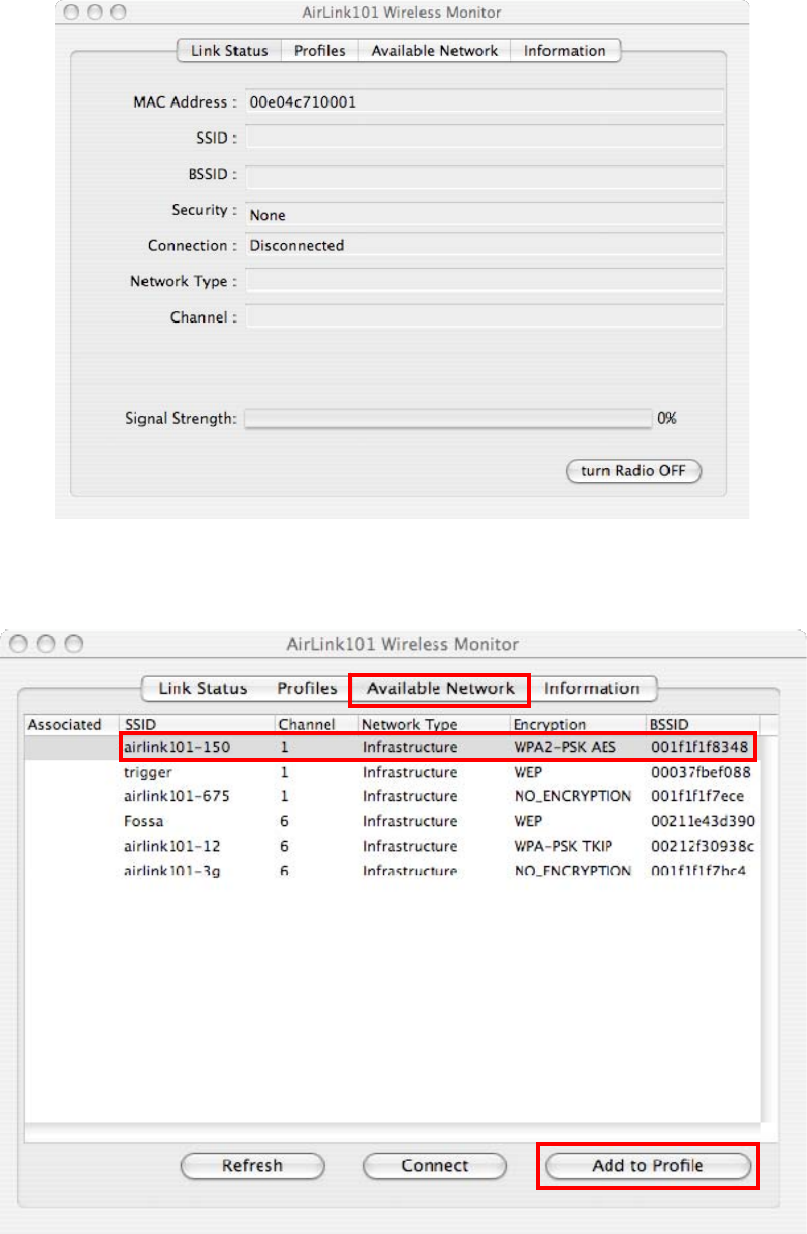
Task: Click NO_ENCRYPTION cell of airlink101-675
Action: pos(572,796)
